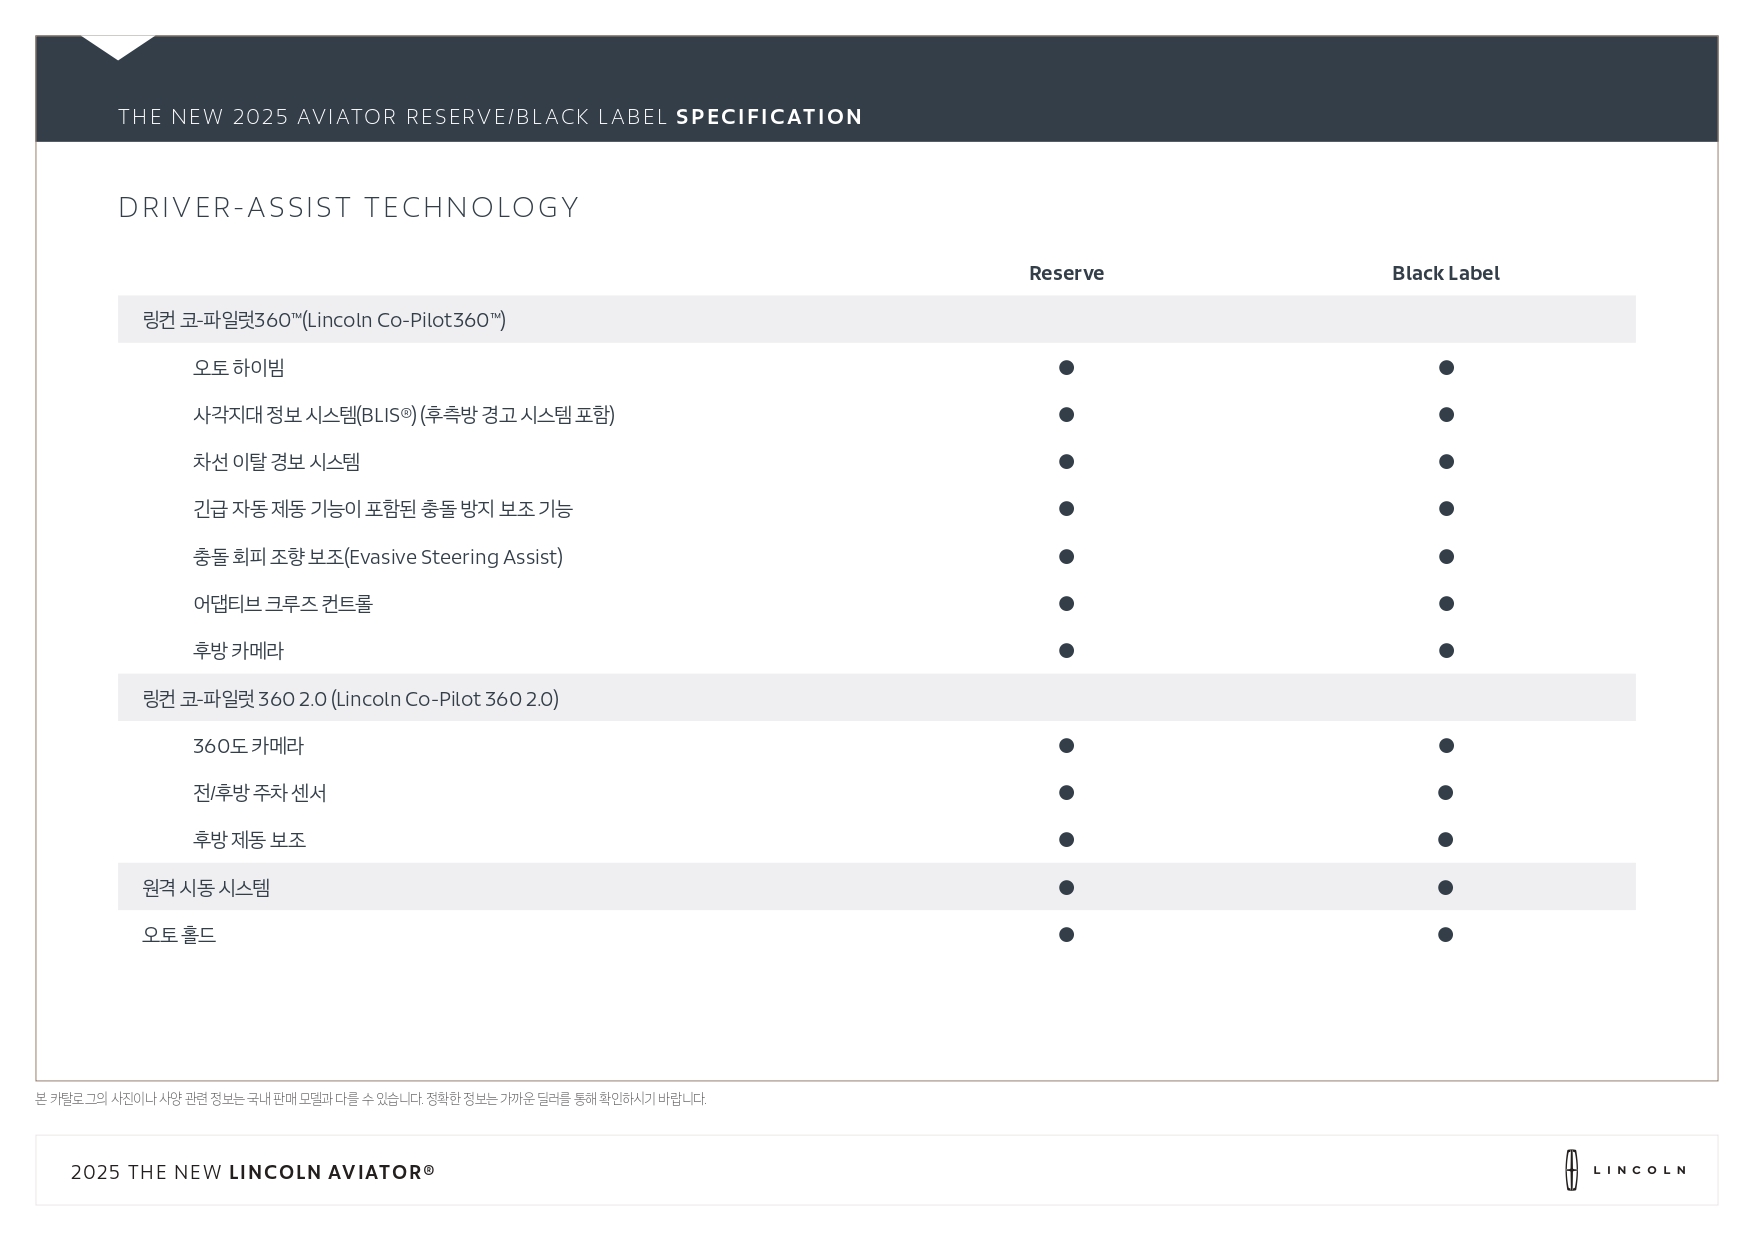This screenshot has height=1241, width=1754.
Task: Click the Reserve column header
Action: (1066, 273)
